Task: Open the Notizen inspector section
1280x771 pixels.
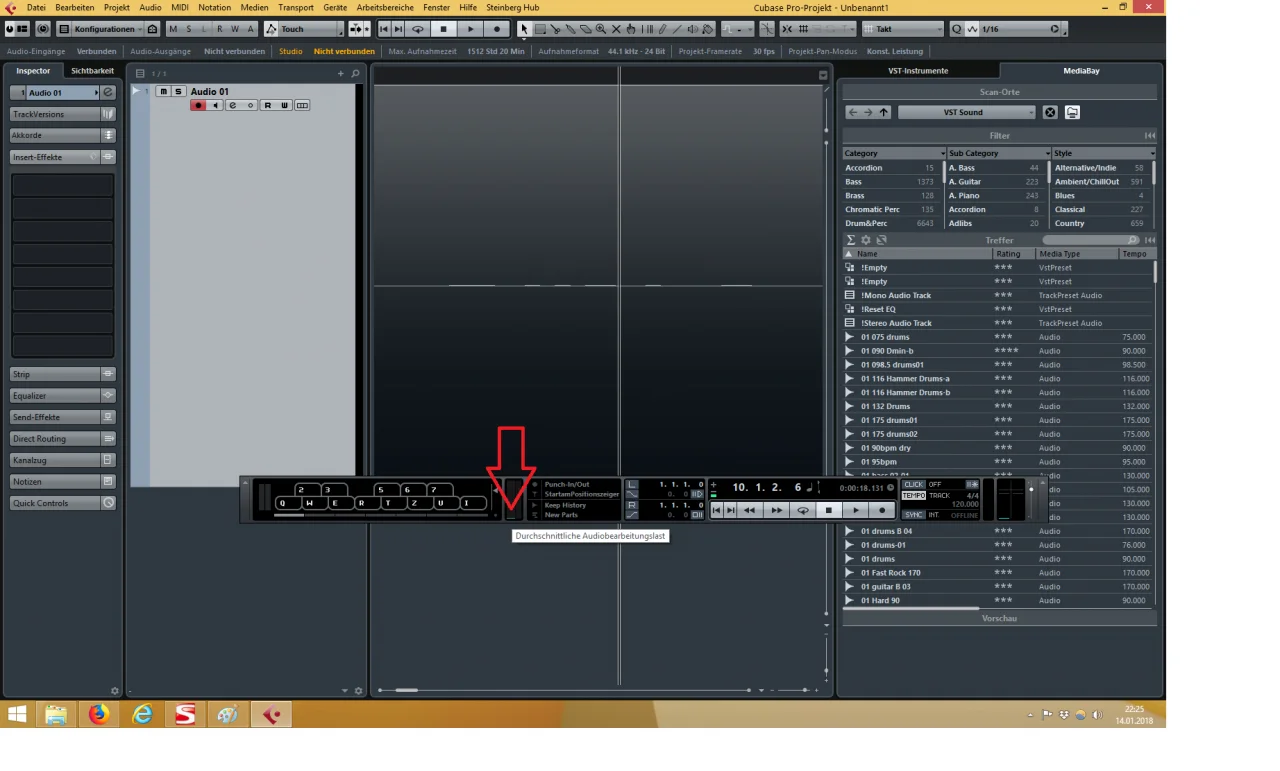Action: coord(62,482)
